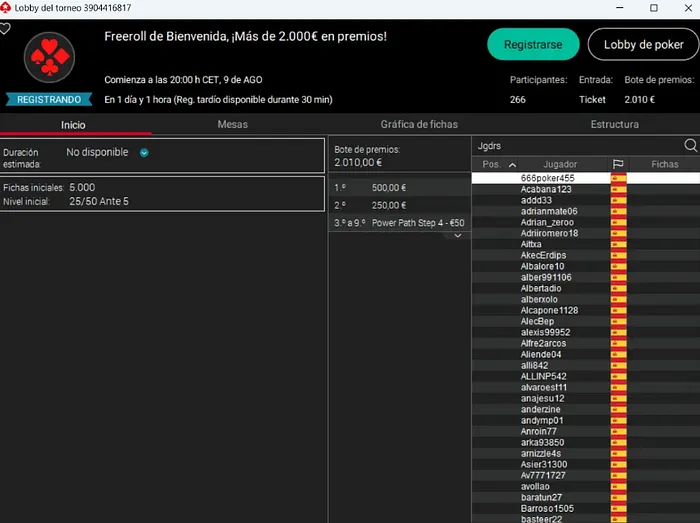Click the Ticket entry value

click(x=592, y=100)
